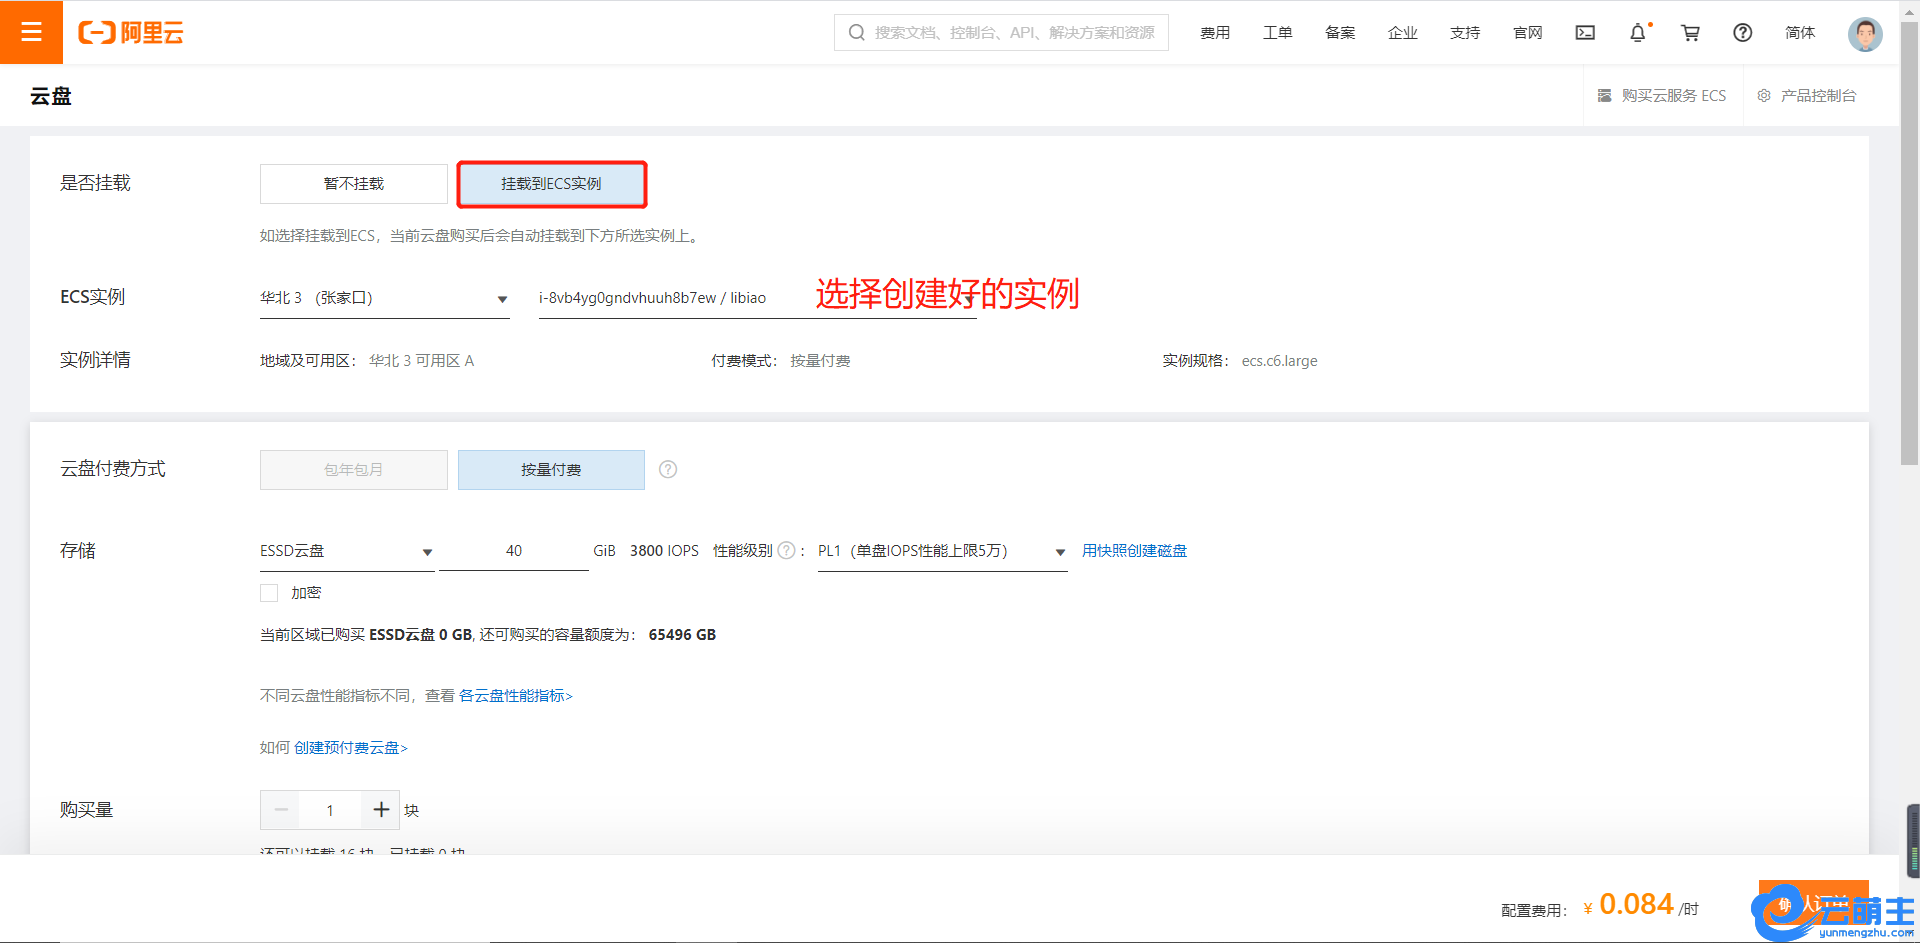The image size is (1920, 943).
Task: Open the 费用 menu in the header
Action: pos(1215,33)
